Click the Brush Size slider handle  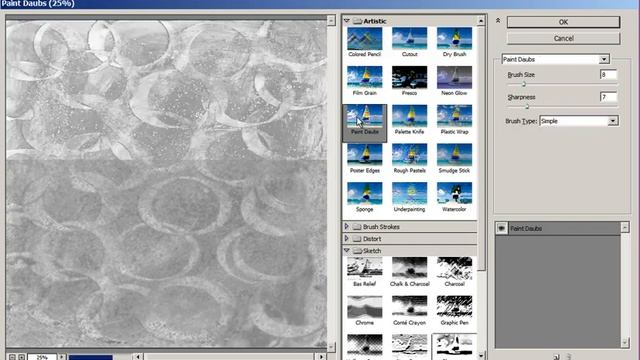(524, 84)
